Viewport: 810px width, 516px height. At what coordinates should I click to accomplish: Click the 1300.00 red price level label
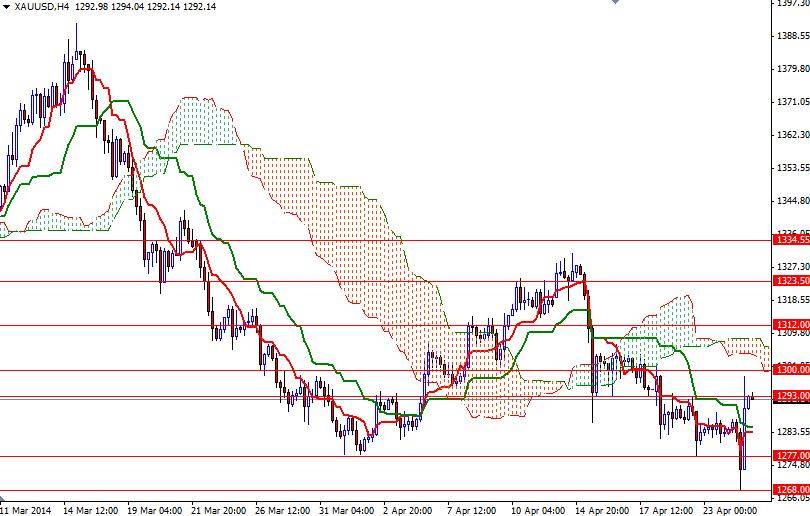(791, 369)
